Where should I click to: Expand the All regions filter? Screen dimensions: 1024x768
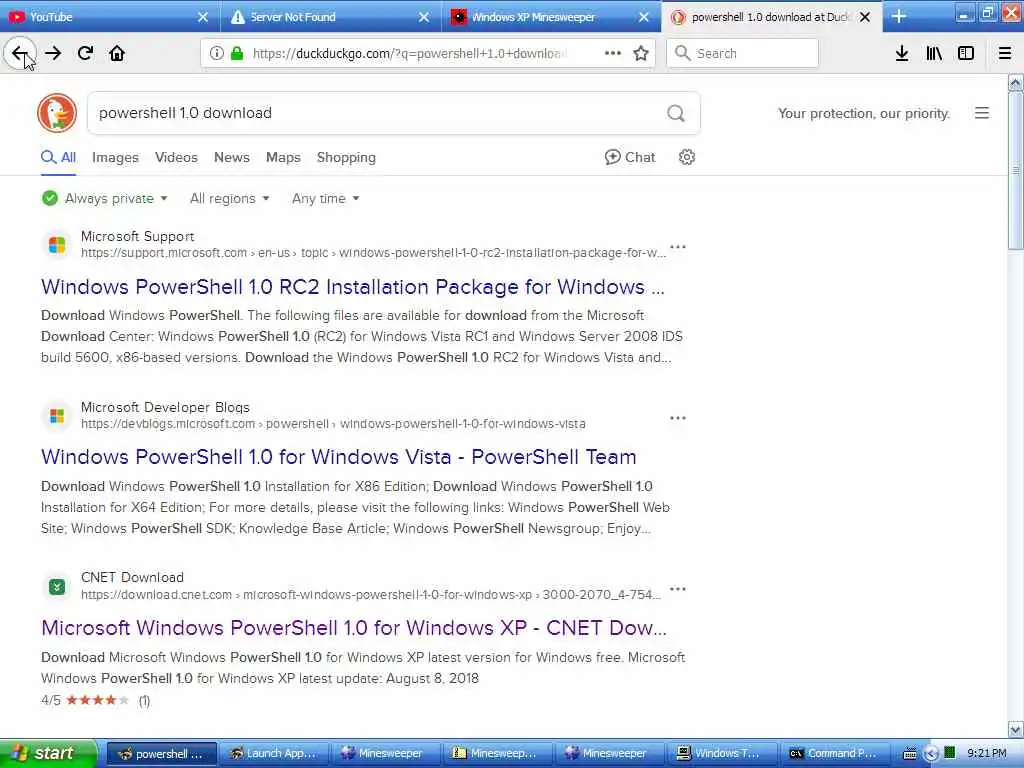[x=229, y=198]
